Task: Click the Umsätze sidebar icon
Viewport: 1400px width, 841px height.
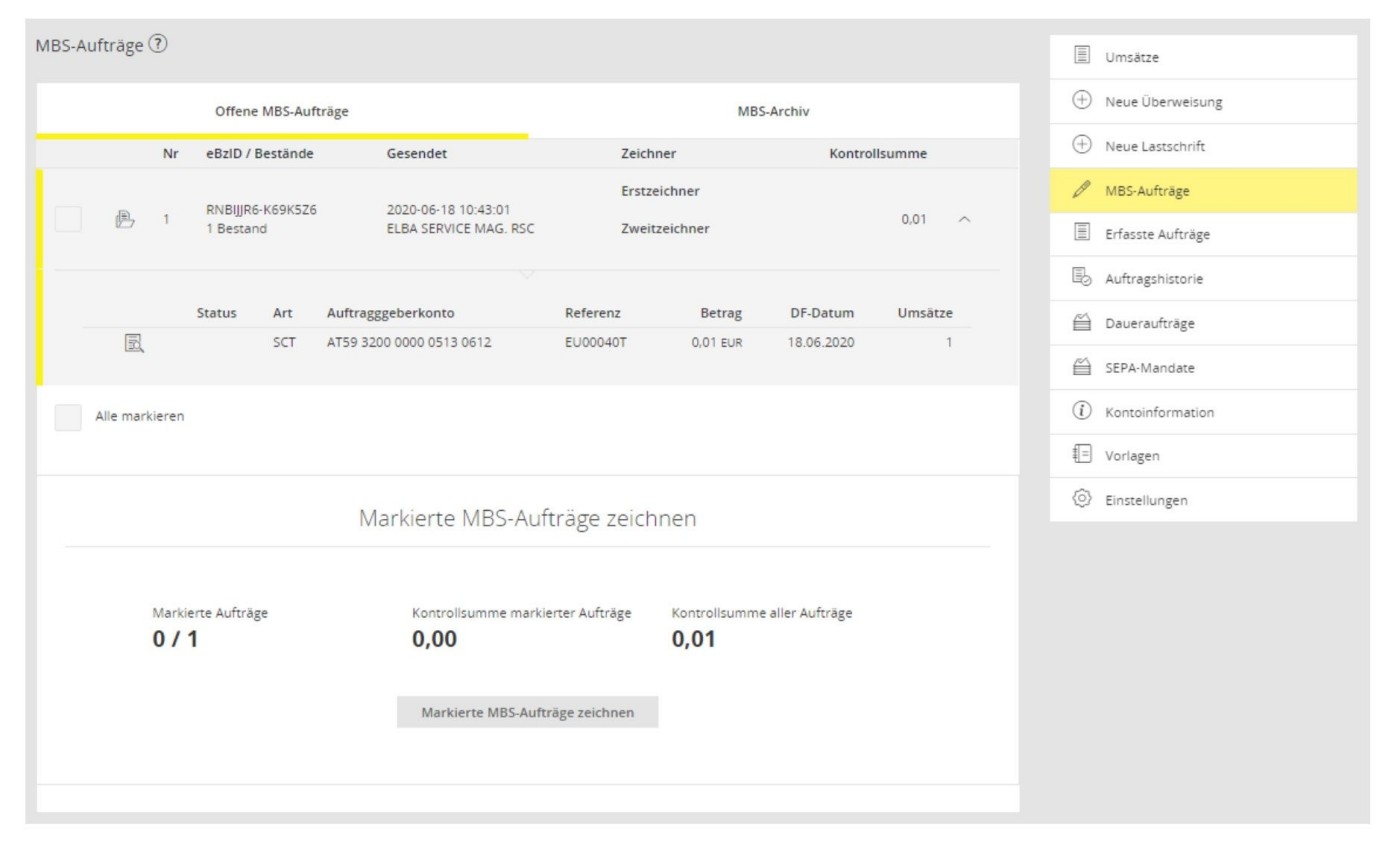Action: [x=1081, y=57]
